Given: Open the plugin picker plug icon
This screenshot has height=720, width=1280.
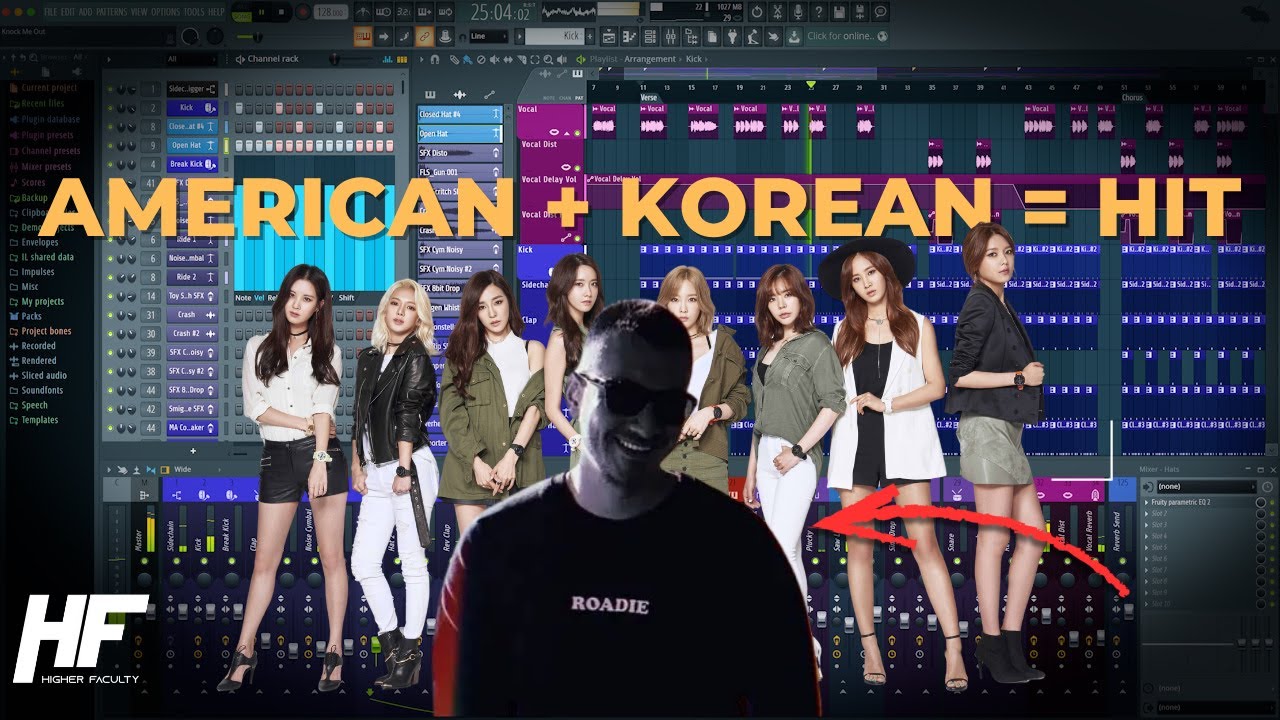Looking at the screenshot, I should (x=732, y=37).
